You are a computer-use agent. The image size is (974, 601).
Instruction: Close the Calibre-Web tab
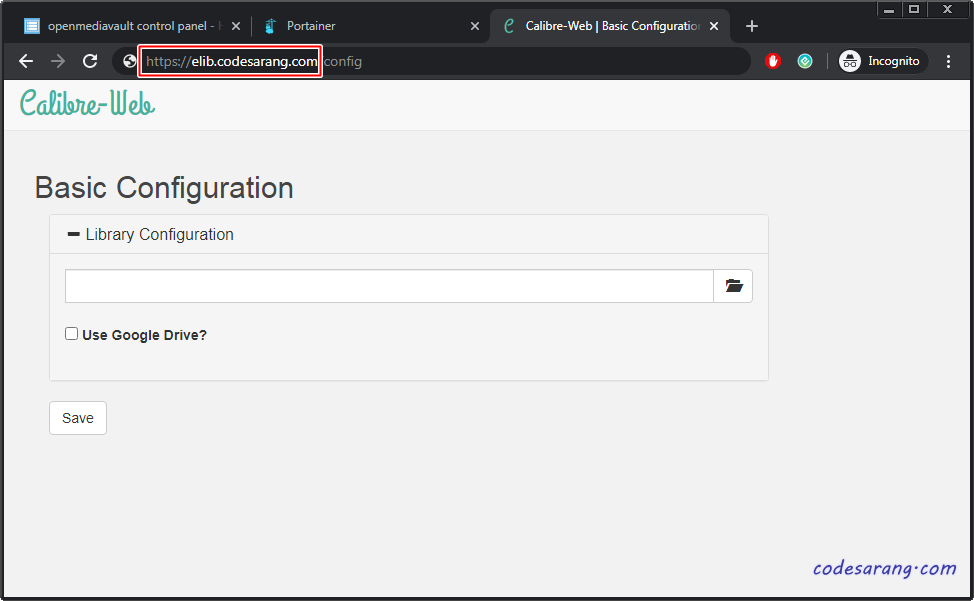[x=714, y=26]
